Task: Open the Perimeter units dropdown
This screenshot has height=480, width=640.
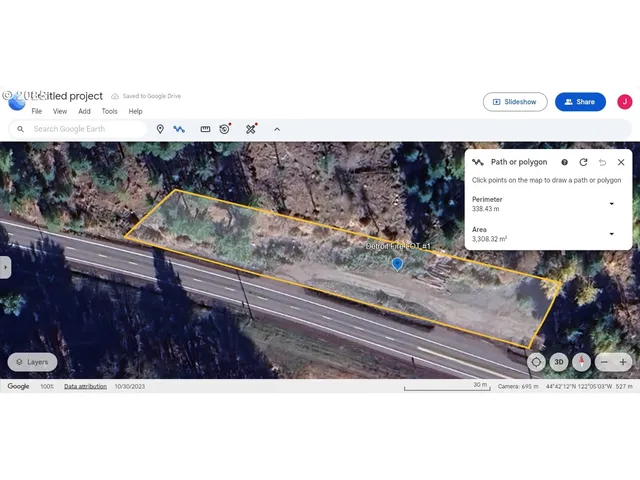Action: tap(611, 204)
